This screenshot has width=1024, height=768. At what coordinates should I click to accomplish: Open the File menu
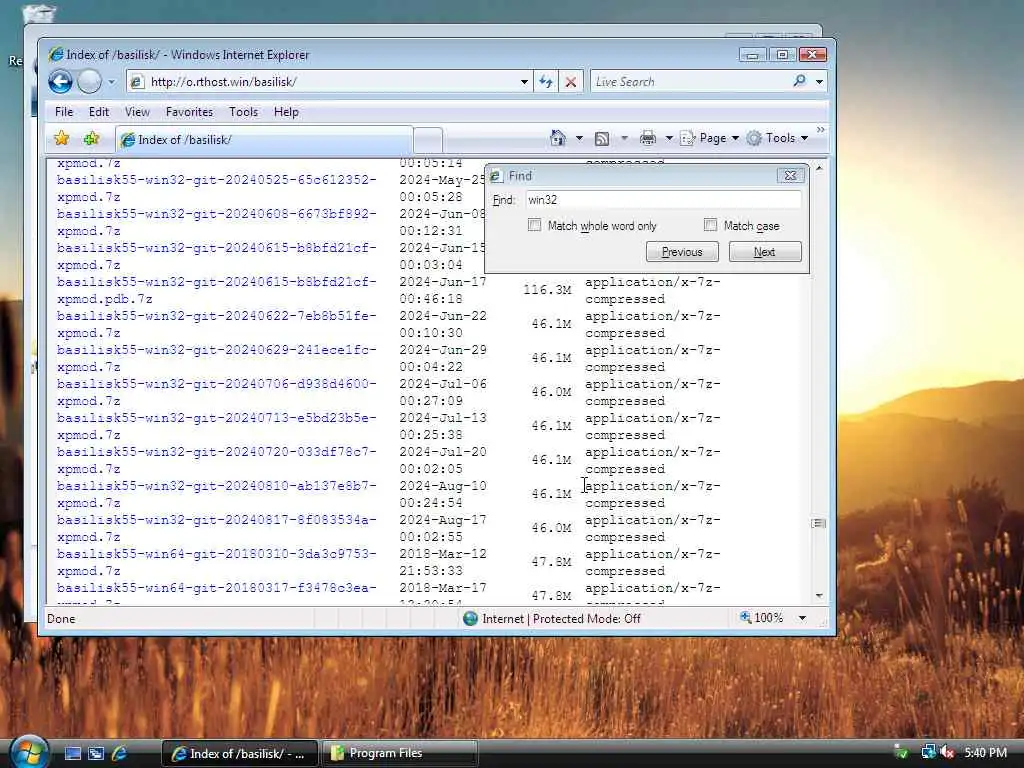(64, 112)
